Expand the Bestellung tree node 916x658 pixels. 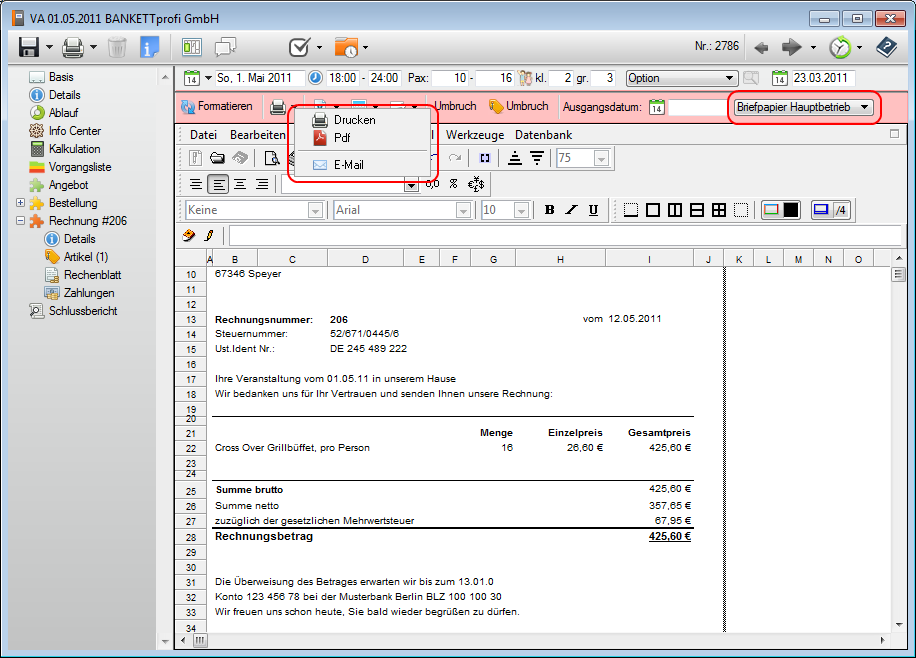(21, 203)
